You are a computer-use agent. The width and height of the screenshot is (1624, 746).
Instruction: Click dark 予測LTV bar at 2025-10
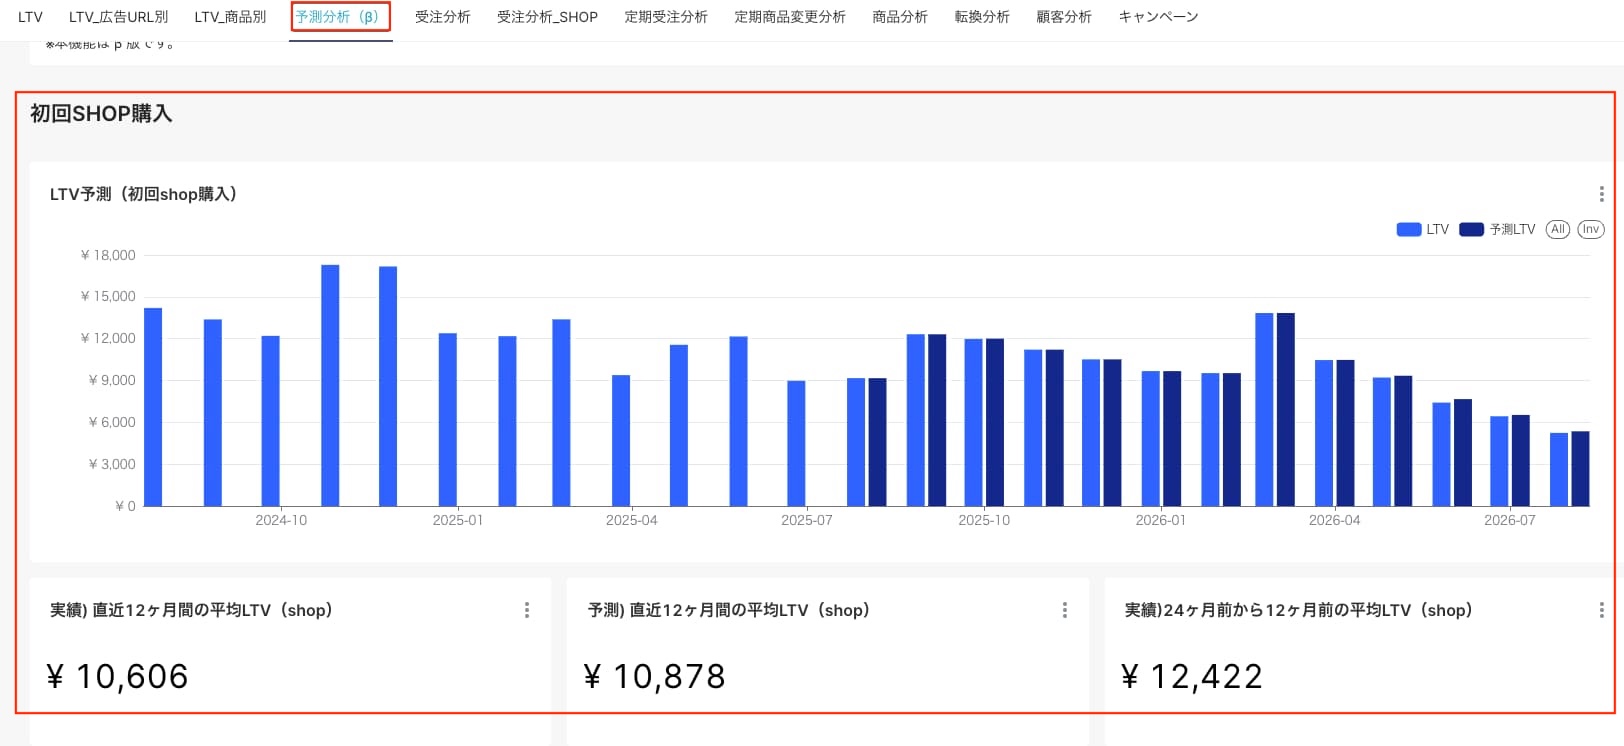[994, 422]
